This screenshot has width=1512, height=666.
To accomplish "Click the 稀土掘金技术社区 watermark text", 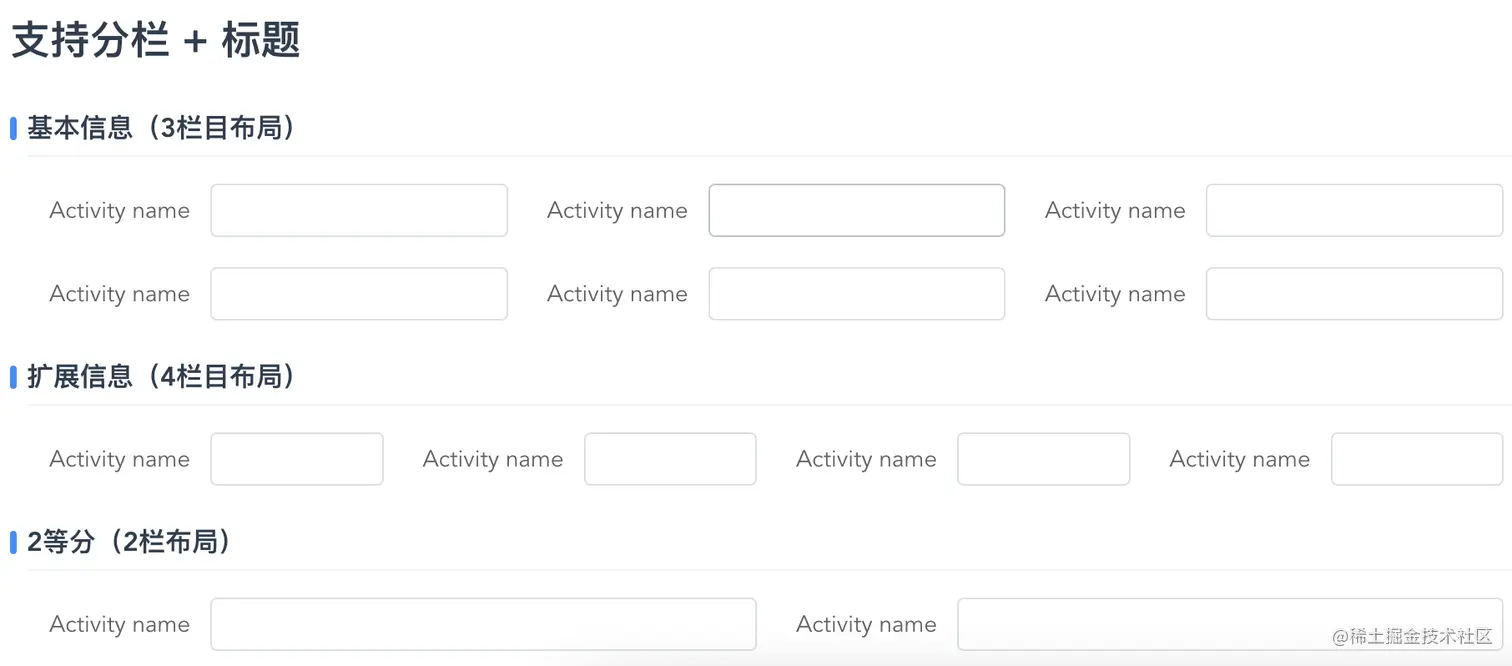I will 1412,636.
